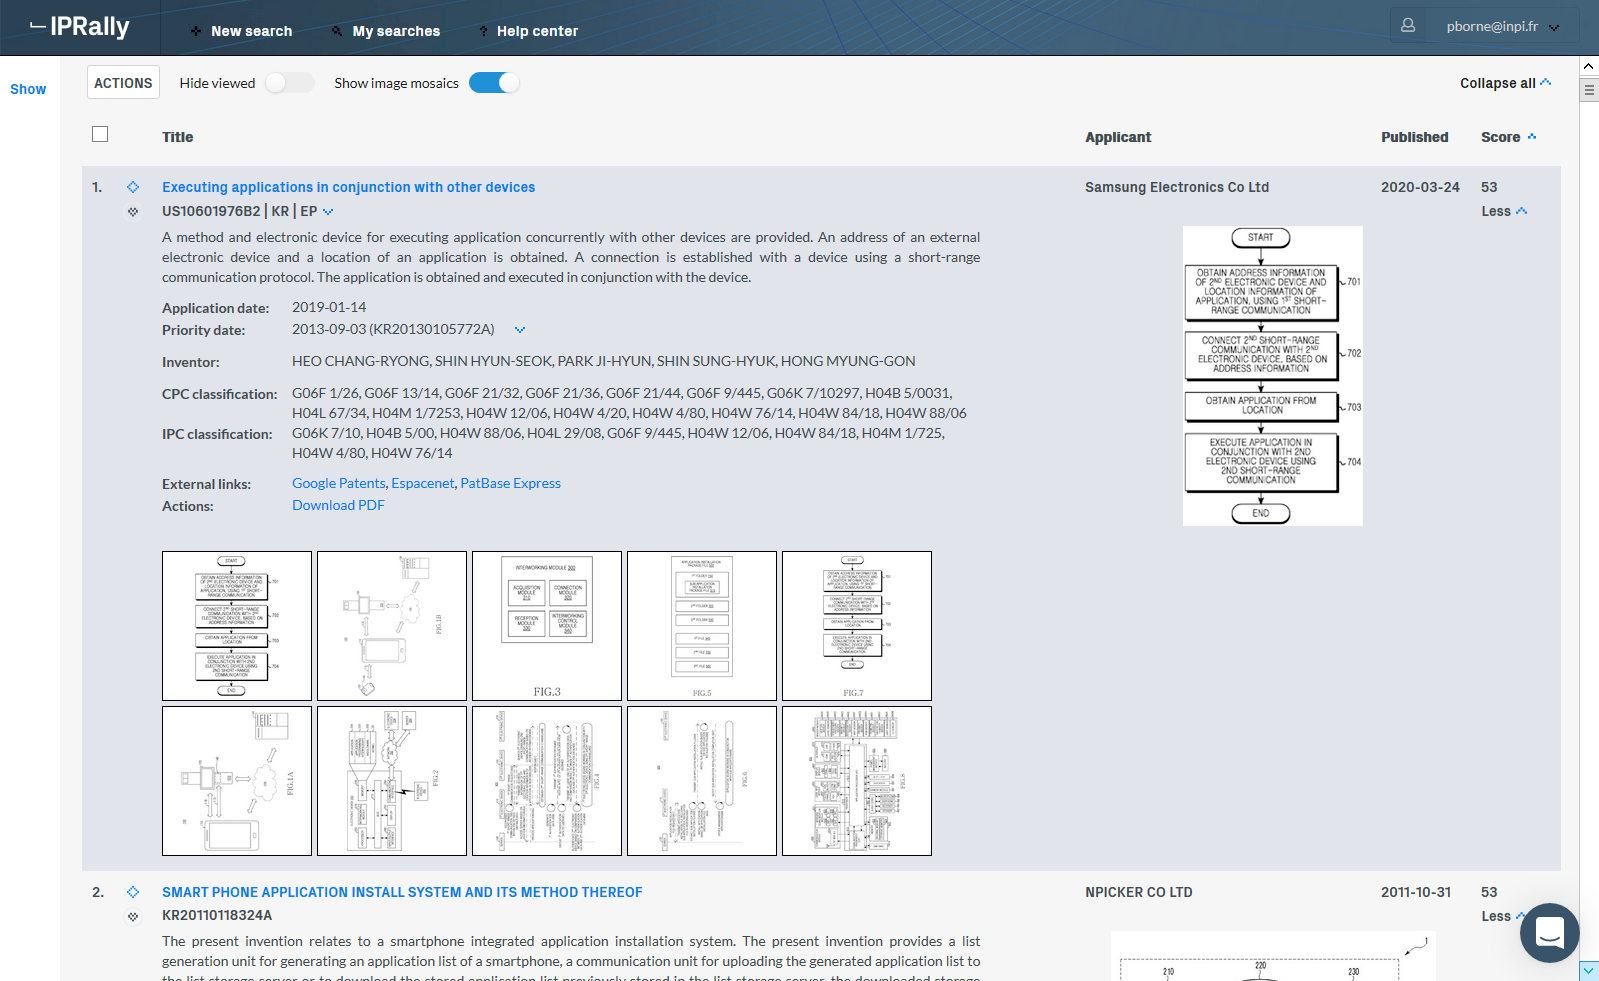
Task: Open the FIG.3 drawing thumbnail
Action: pos(547,626)
